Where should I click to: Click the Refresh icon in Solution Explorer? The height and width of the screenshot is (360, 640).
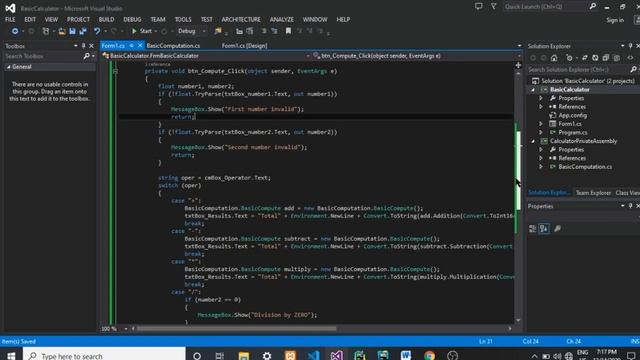point(595,58)
